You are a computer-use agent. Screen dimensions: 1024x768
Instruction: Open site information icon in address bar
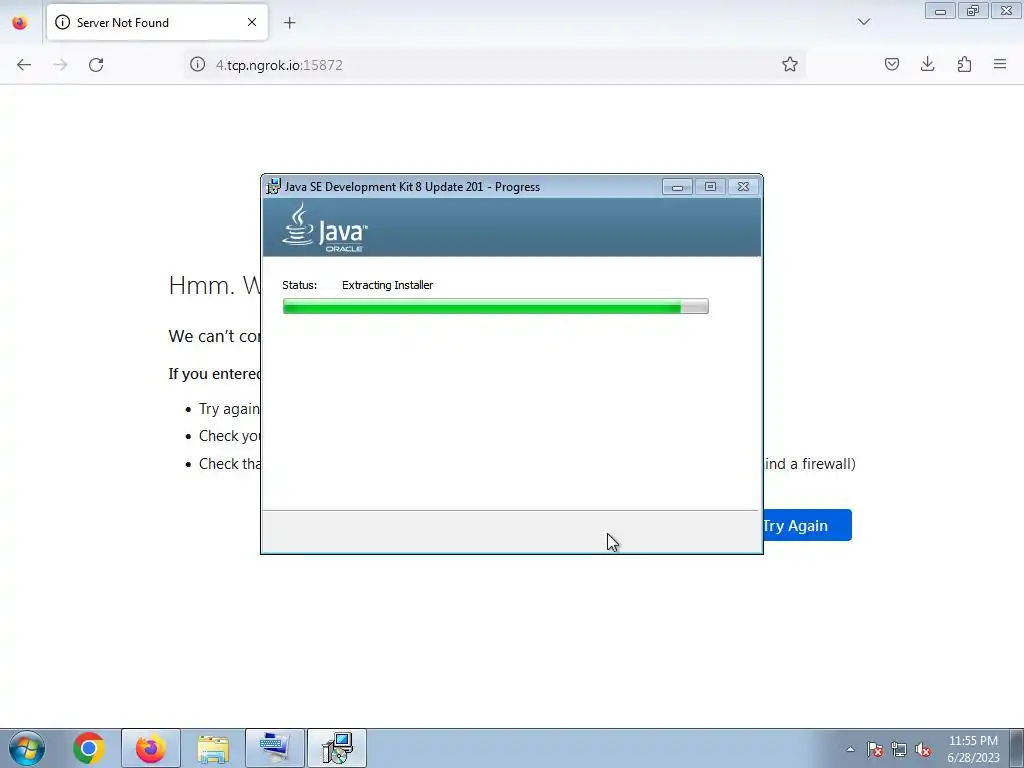[x=197, y=64]
